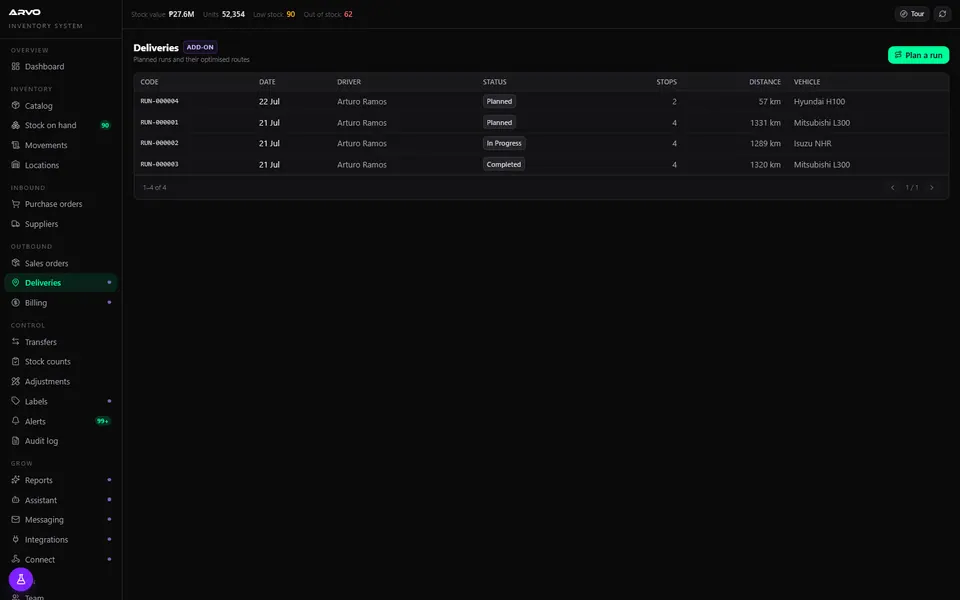Click the Deliveries pin icon
This screenshot has height=600, width=960.
tap(16, 282)
